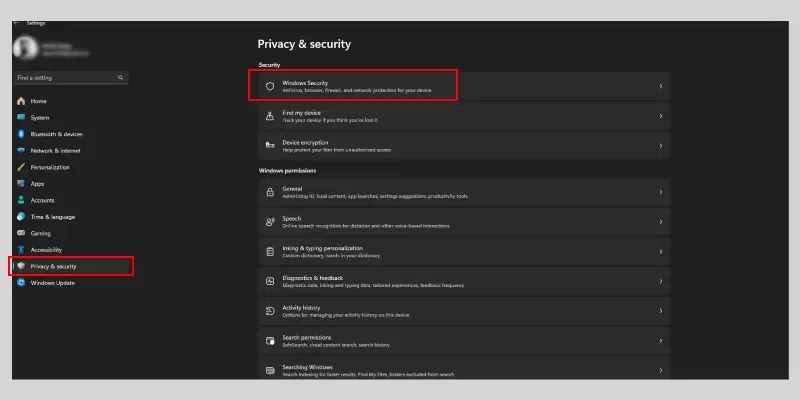Expand Windows Security using its chevron

pos(661,86)
